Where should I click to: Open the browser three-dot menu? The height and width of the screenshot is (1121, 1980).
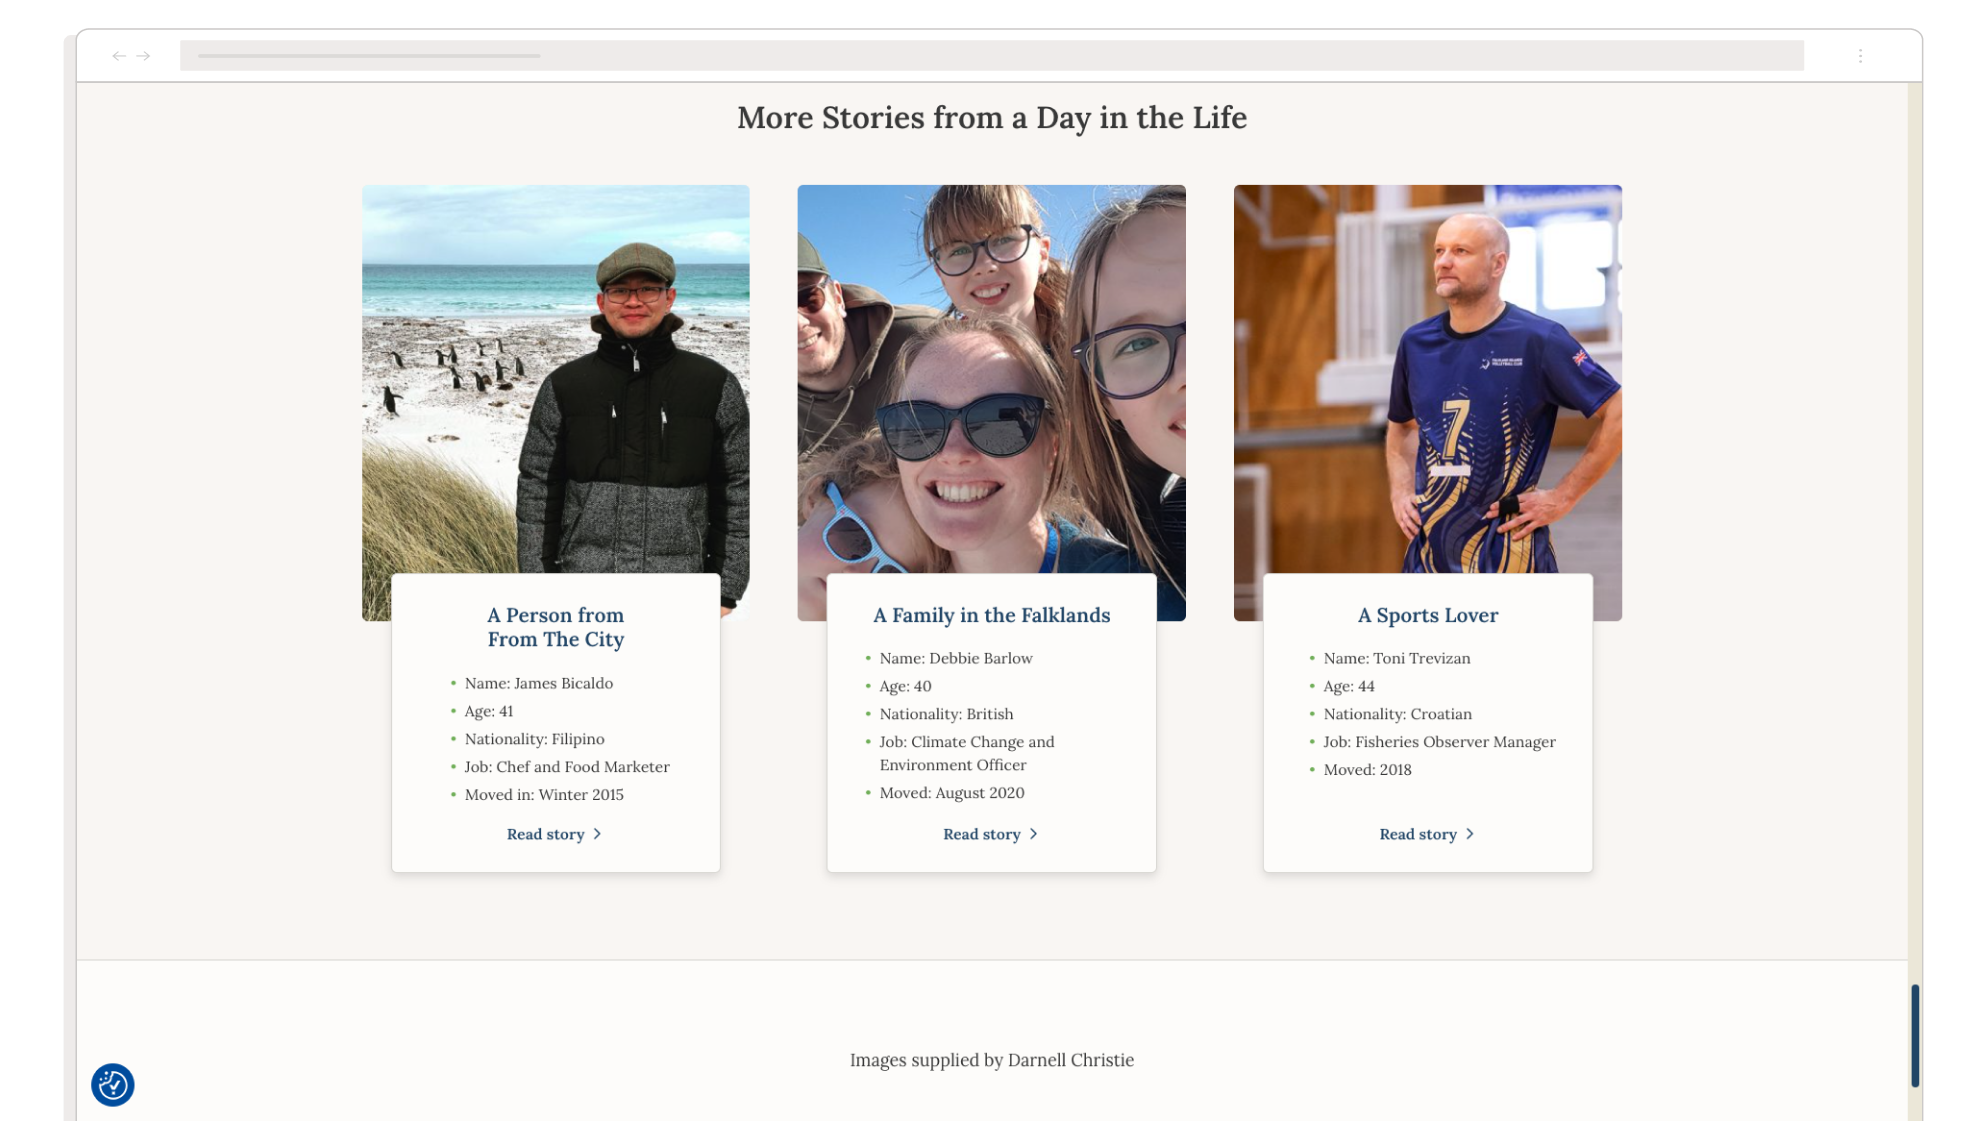click(1860, 56)
